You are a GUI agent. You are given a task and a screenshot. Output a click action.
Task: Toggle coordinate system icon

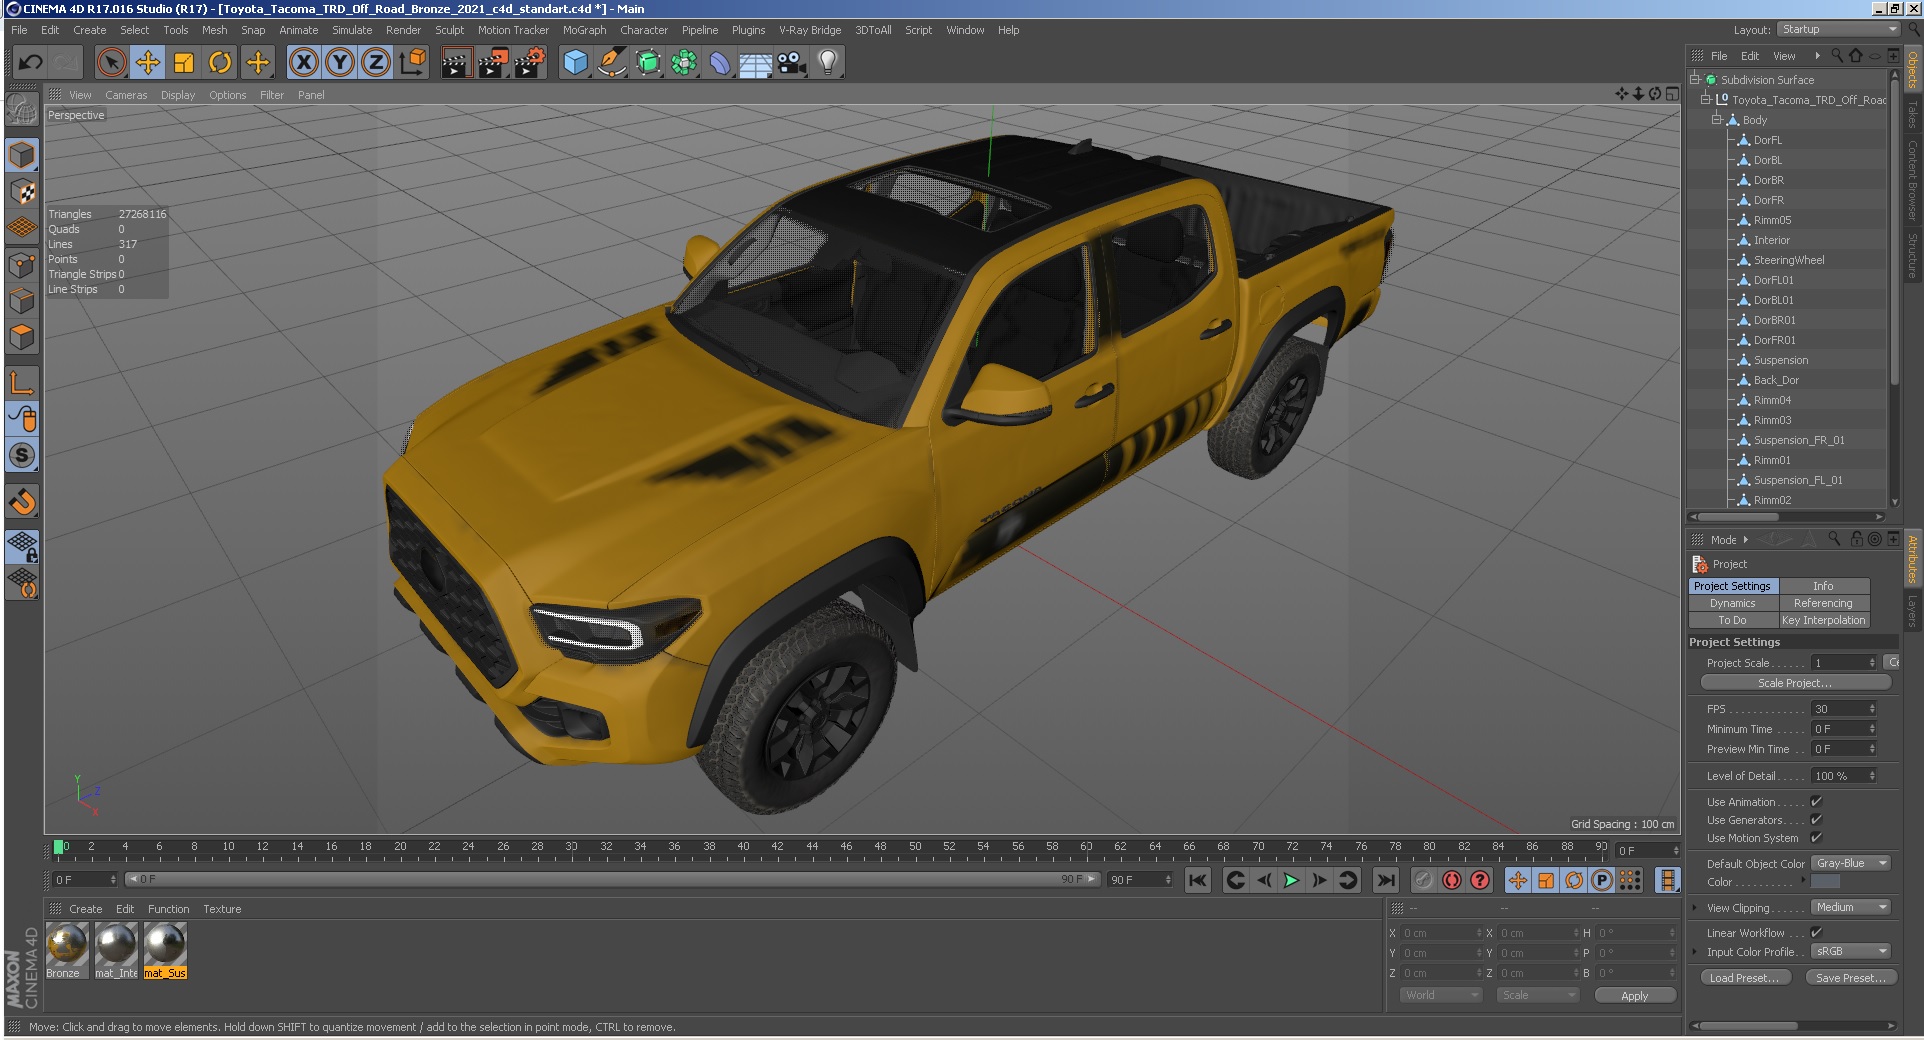(x=412, y=63)
